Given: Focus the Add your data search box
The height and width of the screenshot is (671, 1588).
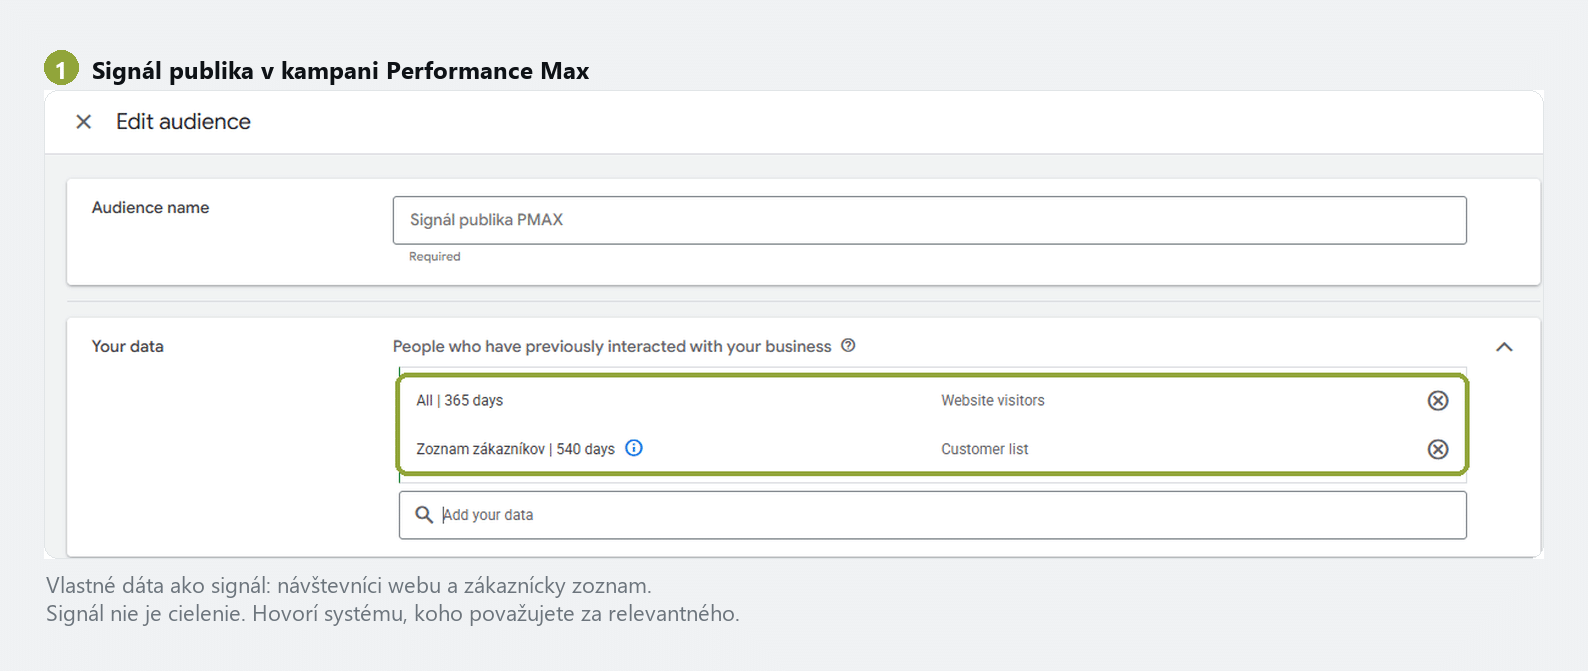Looking at the screenshot, I should [x=932, y=515].
